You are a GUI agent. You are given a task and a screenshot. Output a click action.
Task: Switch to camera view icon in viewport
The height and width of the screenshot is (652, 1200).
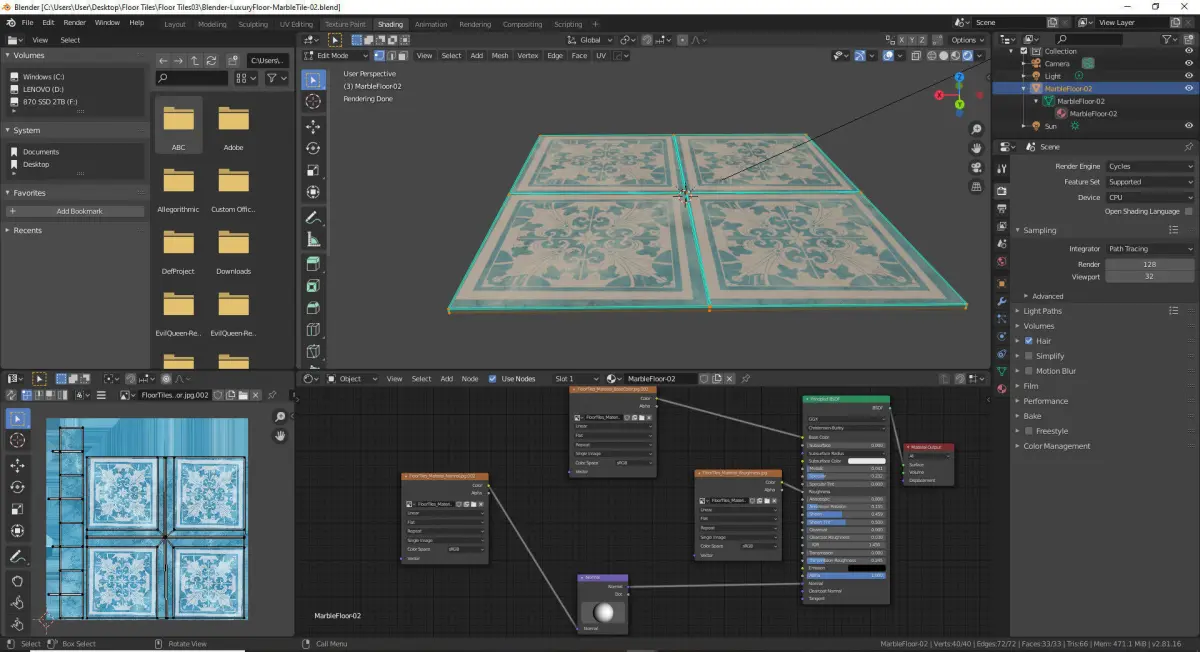pyautogui.click(x=976, y=168)
